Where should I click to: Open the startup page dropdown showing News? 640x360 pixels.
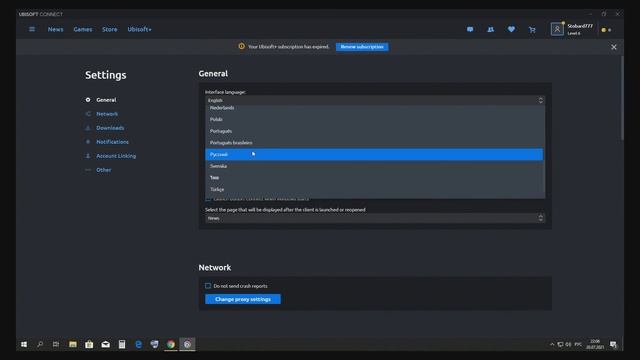(375, 218)
